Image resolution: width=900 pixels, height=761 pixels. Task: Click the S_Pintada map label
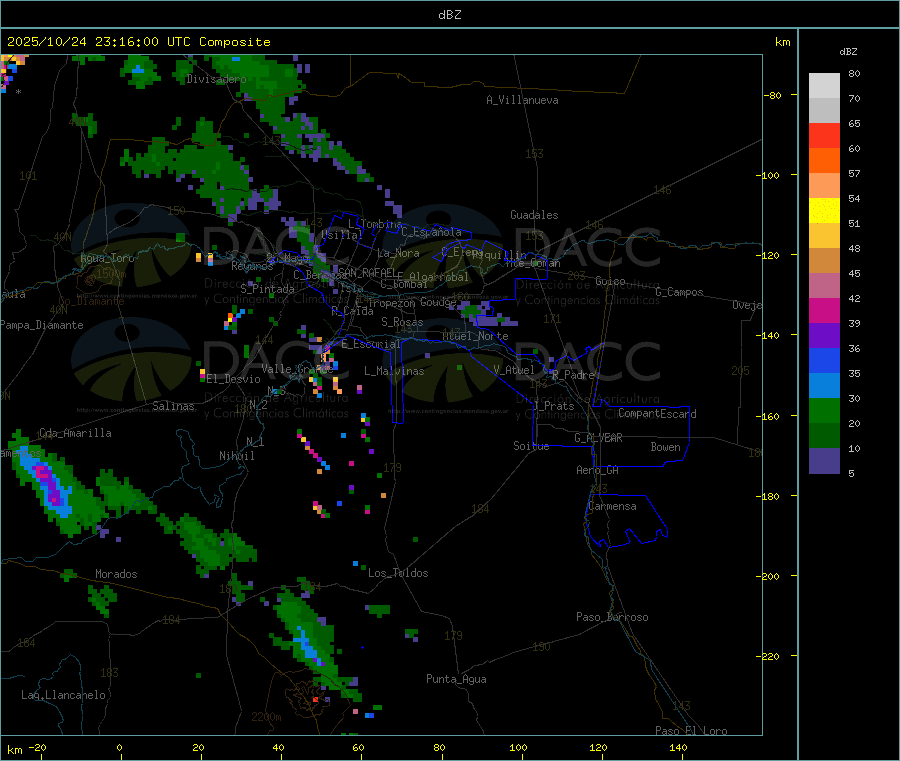[x=267, y=289]
